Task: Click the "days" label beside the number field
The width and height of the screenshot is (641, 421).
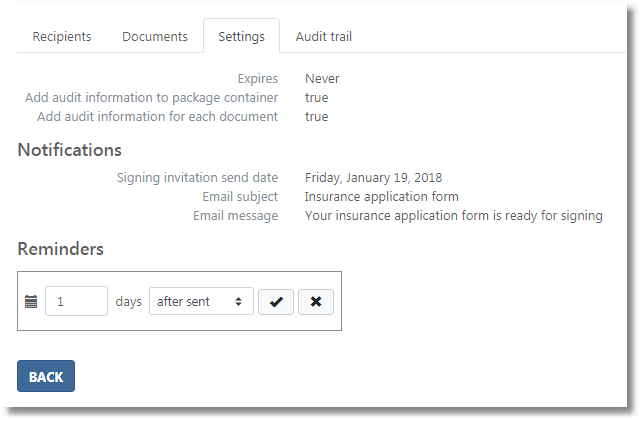Action: [x=128, y=302]
